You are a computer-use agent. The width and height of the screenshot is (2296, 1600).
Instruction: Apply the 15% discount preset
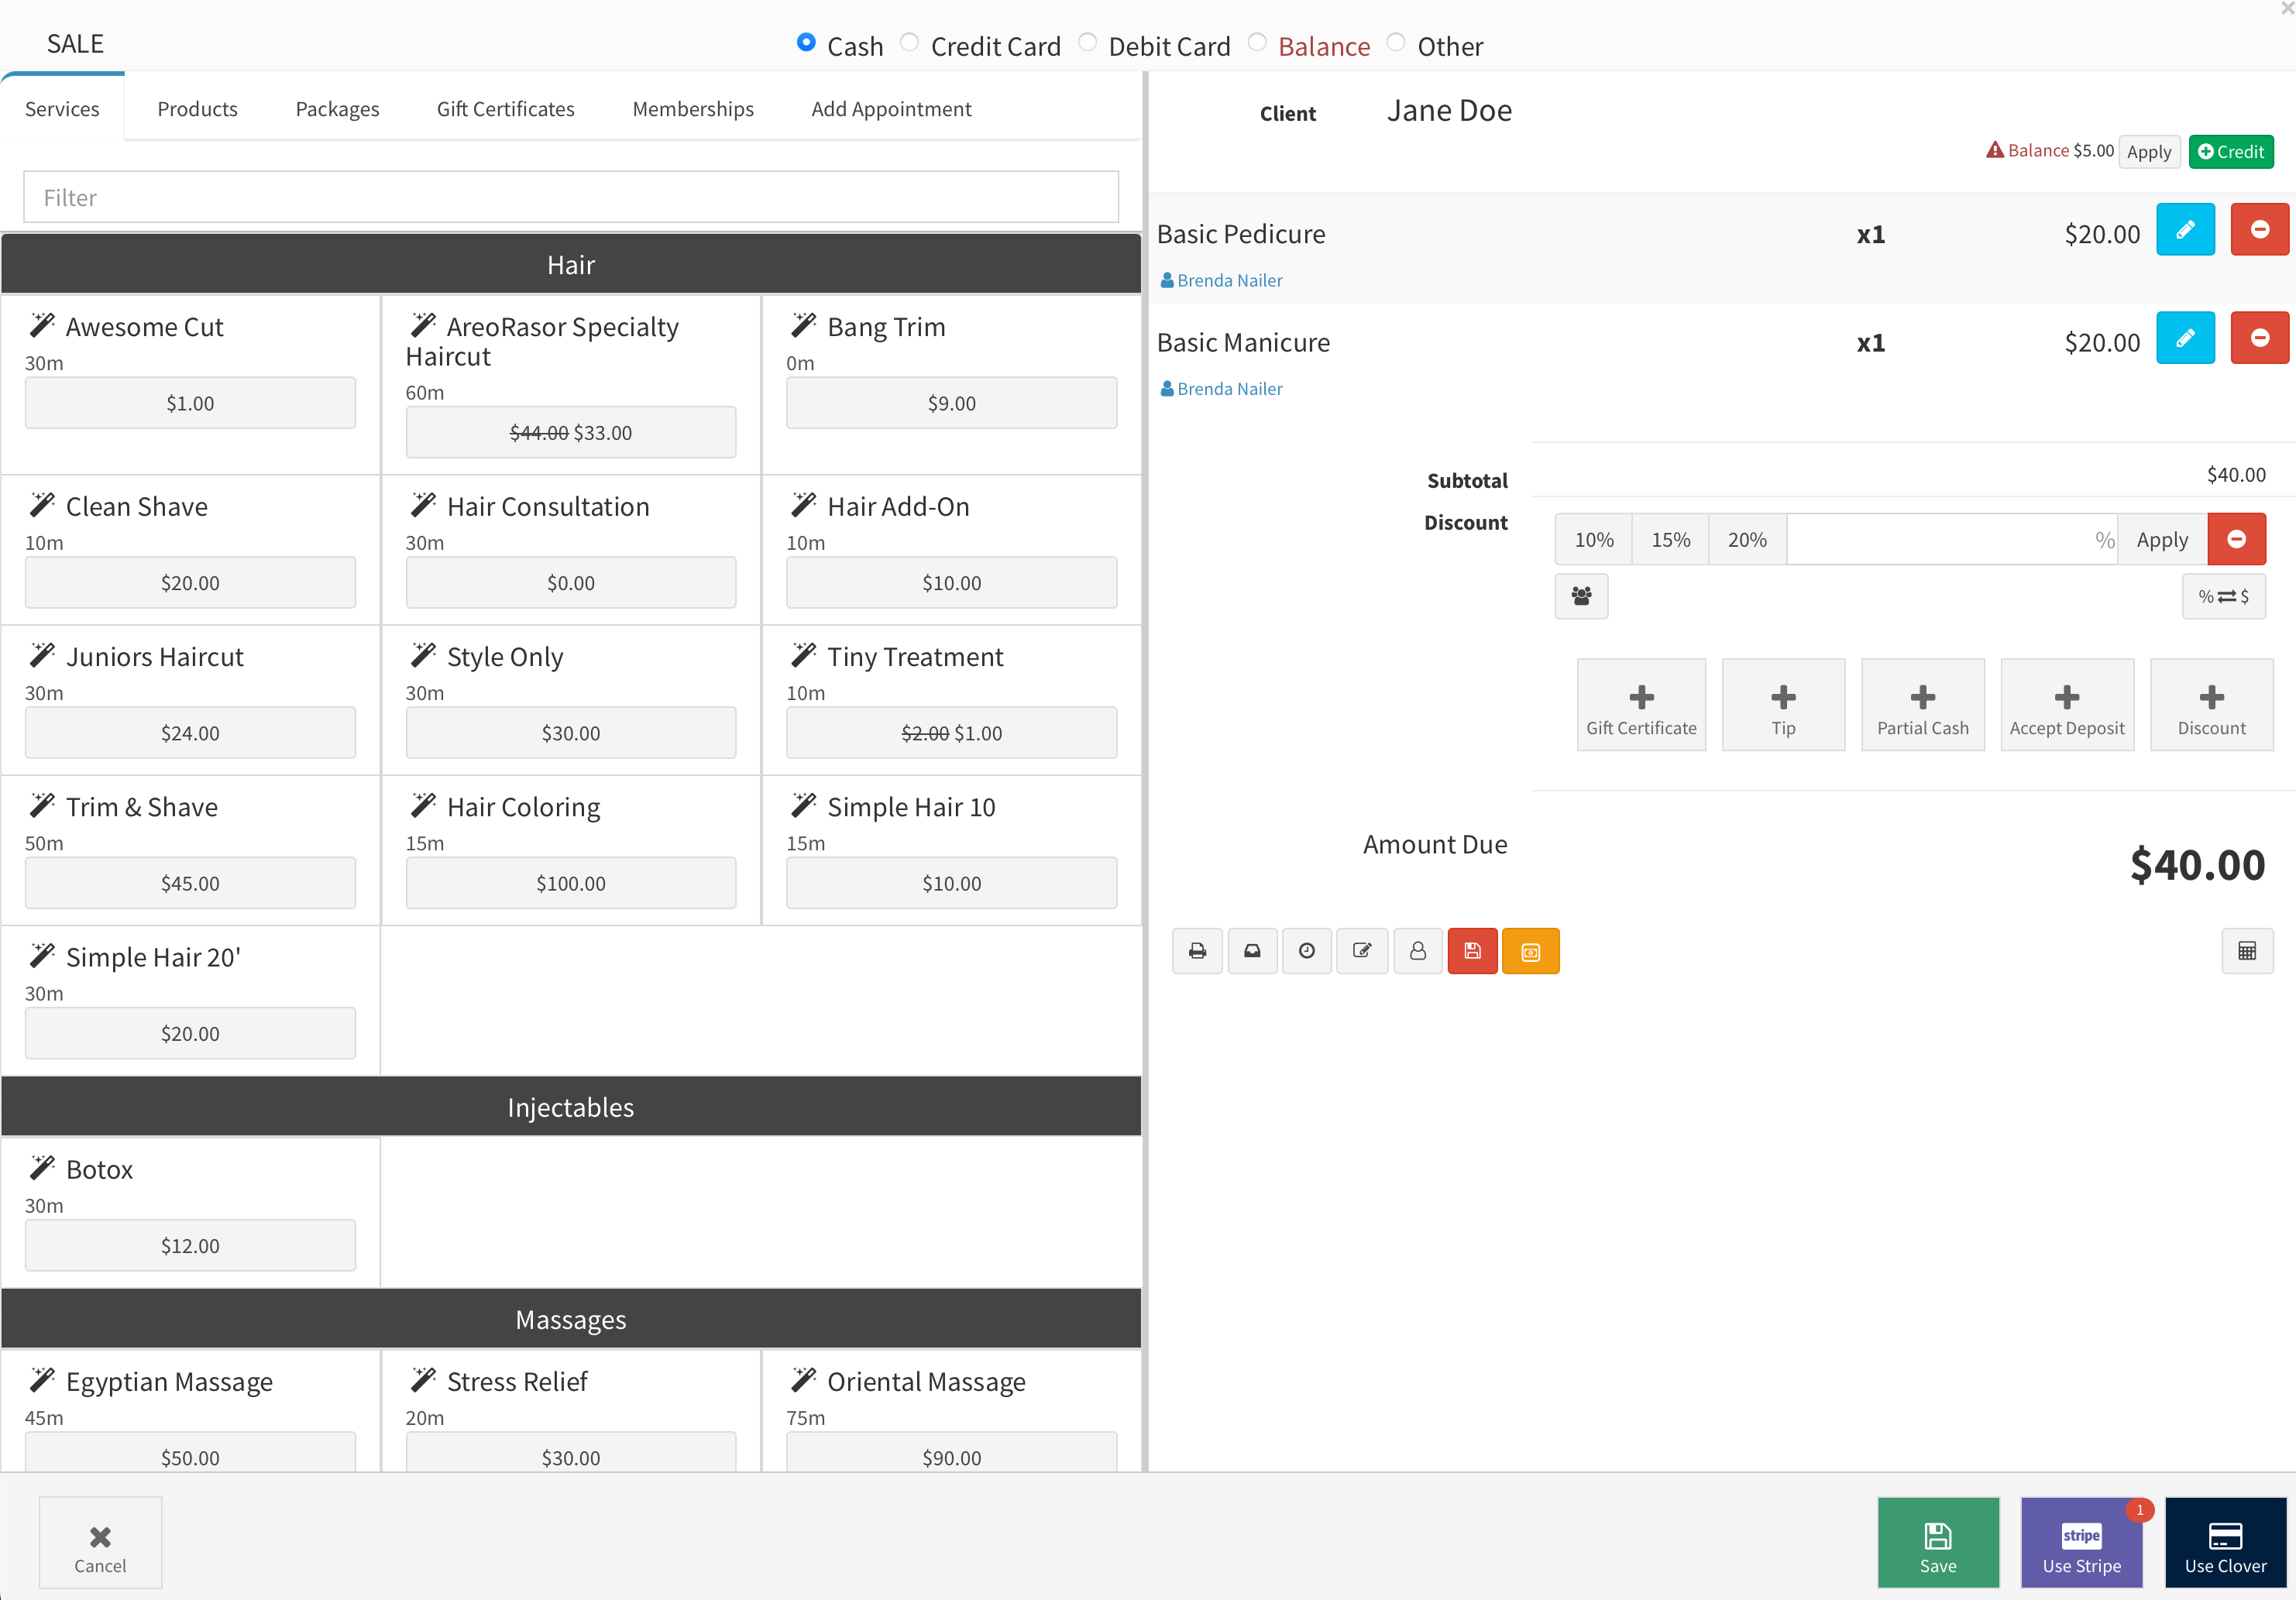(x=1670, y=540)
